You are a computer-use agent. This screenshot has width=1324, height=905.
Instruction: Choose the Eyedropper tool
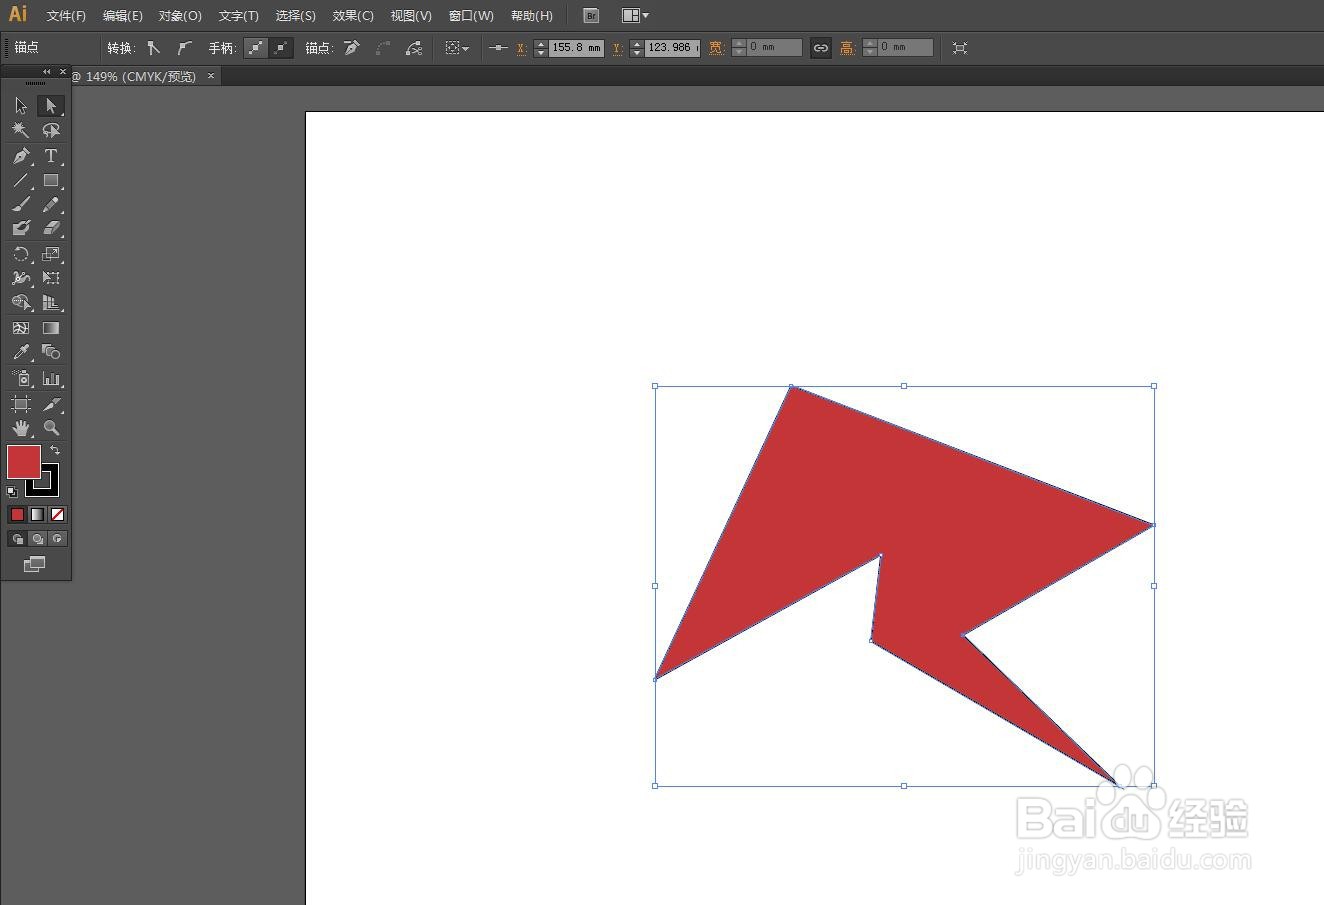click(21, 352)
